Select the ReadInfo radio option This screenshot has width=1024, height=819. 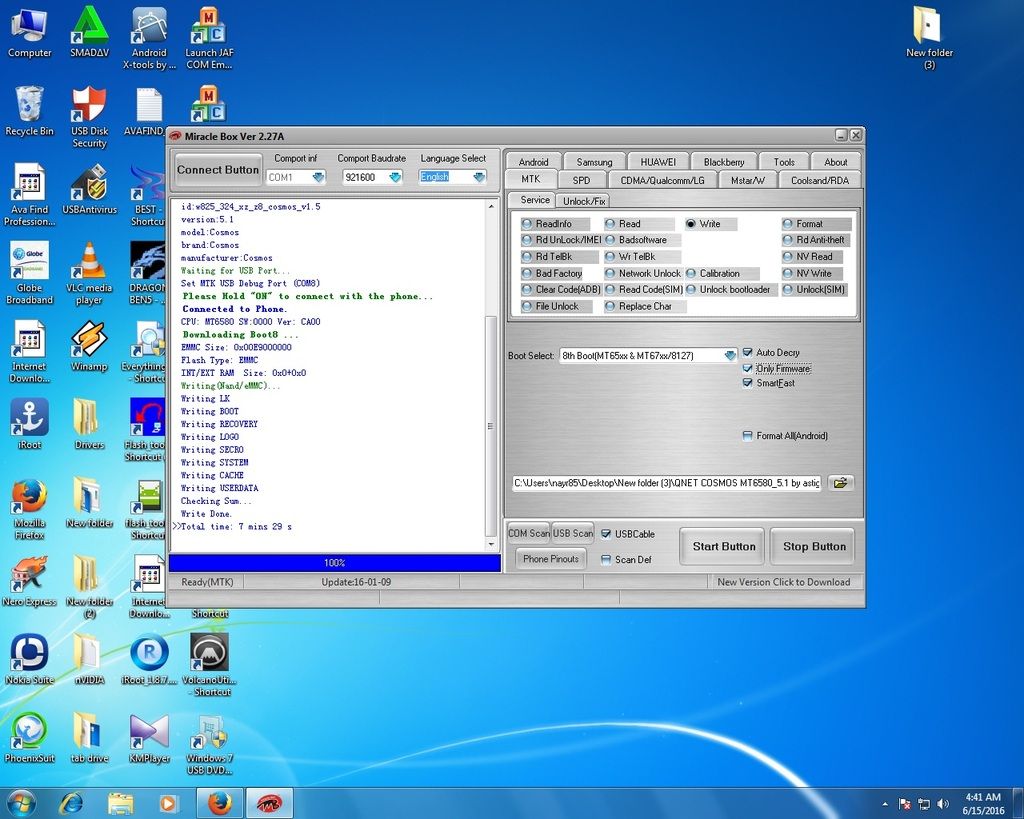pyautogui.click(x=527, y=224)
